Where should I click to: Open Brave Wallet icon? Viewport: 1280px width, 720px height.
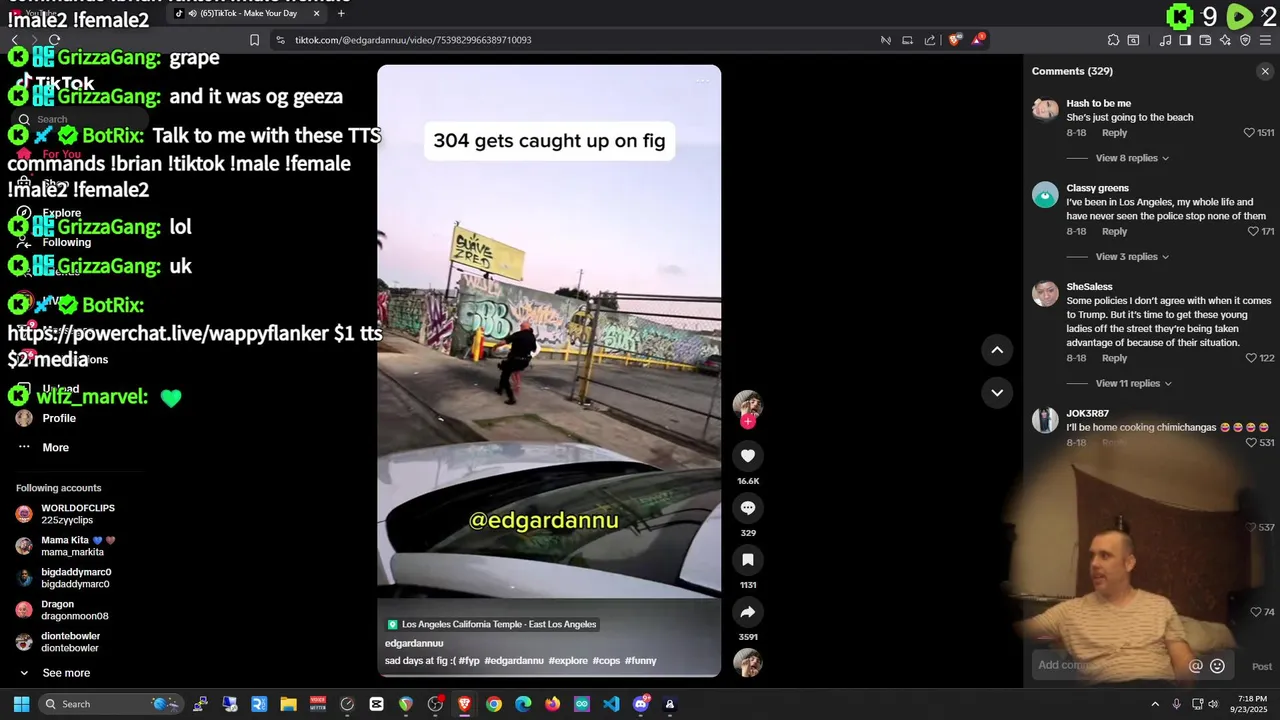coord(1205,40)
